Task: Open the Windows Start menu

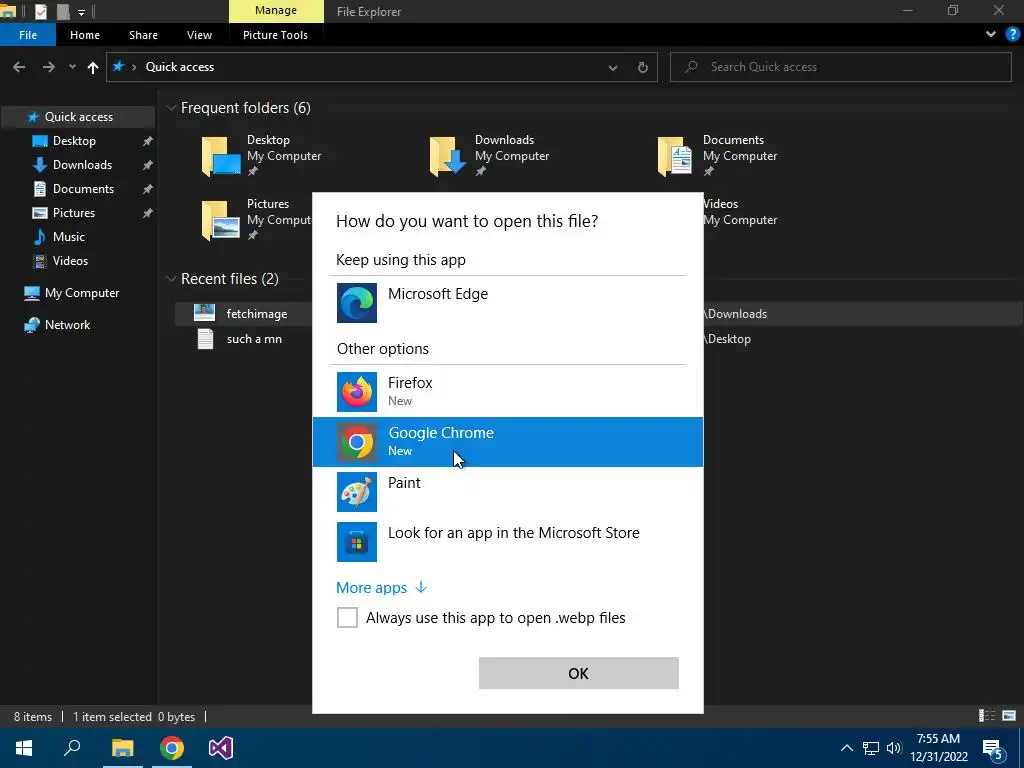Action: click(24, 748)
